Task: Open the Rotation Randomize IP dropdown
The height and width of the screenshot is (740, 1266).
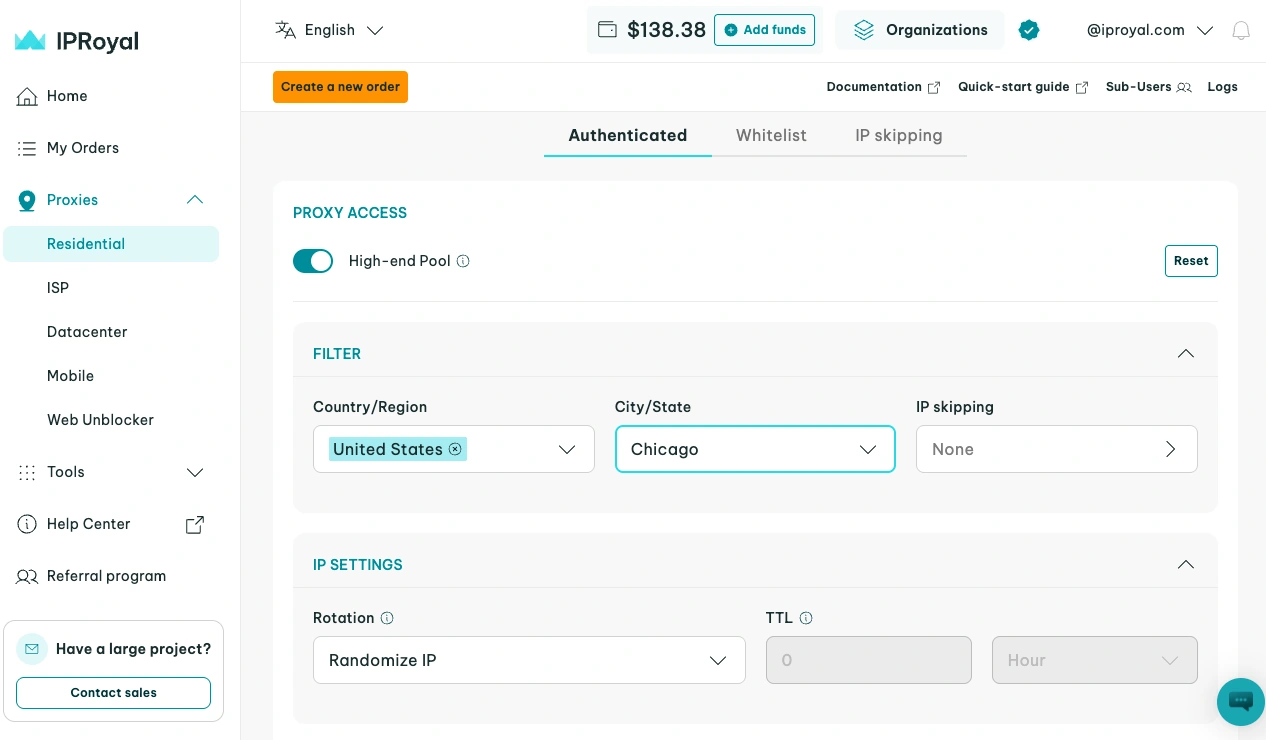Action: 529,660
